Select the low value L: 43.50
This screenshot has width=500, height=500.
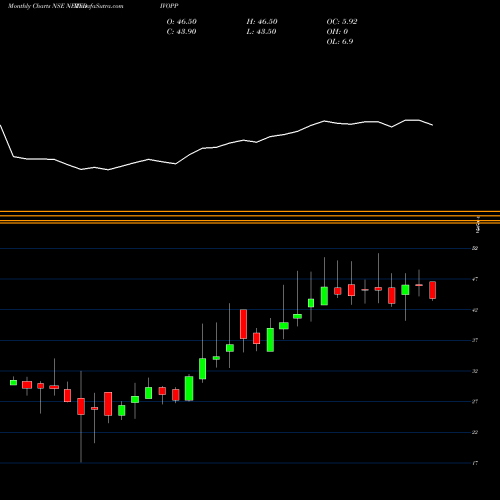tap(261, 32)
